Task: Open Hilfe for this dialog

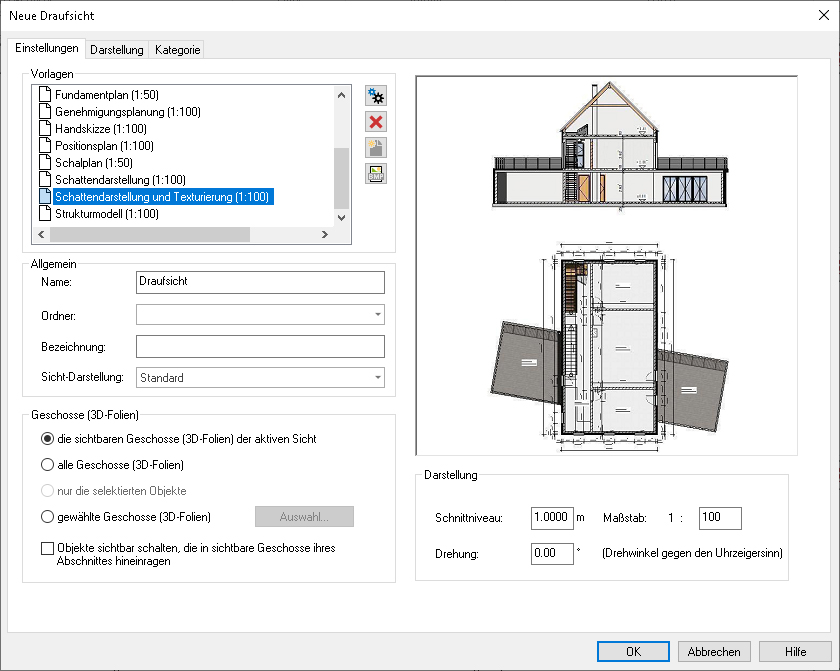Action: (x=796, y=652)
